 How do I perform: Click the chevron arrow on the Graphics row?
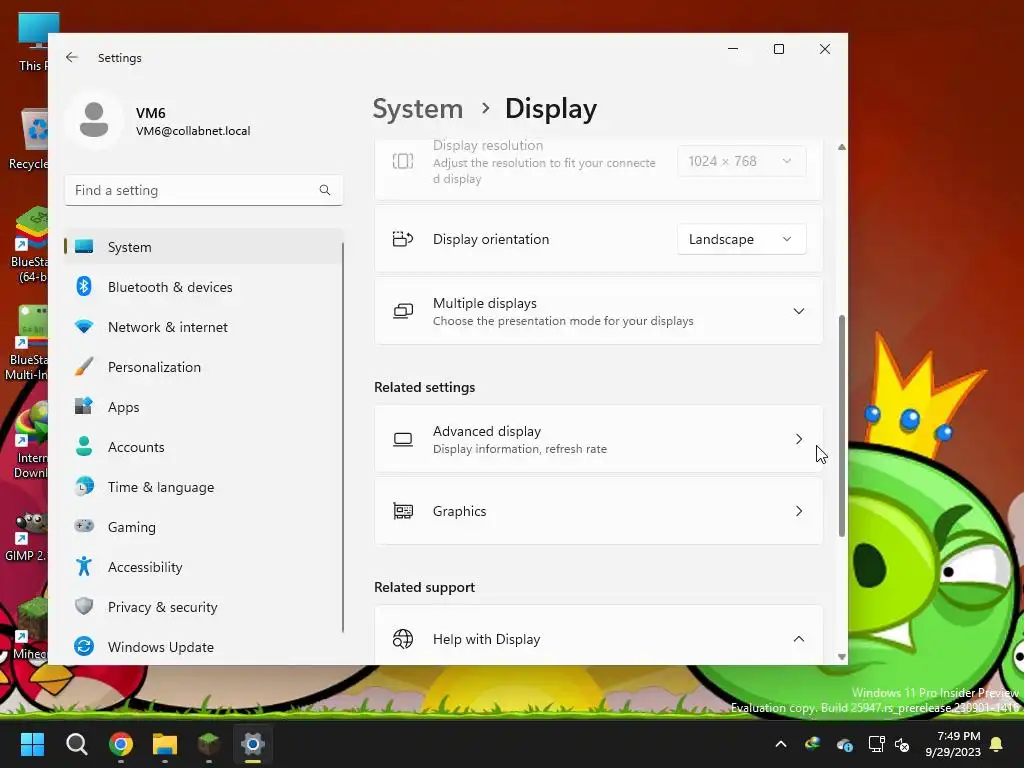click(x=799, y=511)
